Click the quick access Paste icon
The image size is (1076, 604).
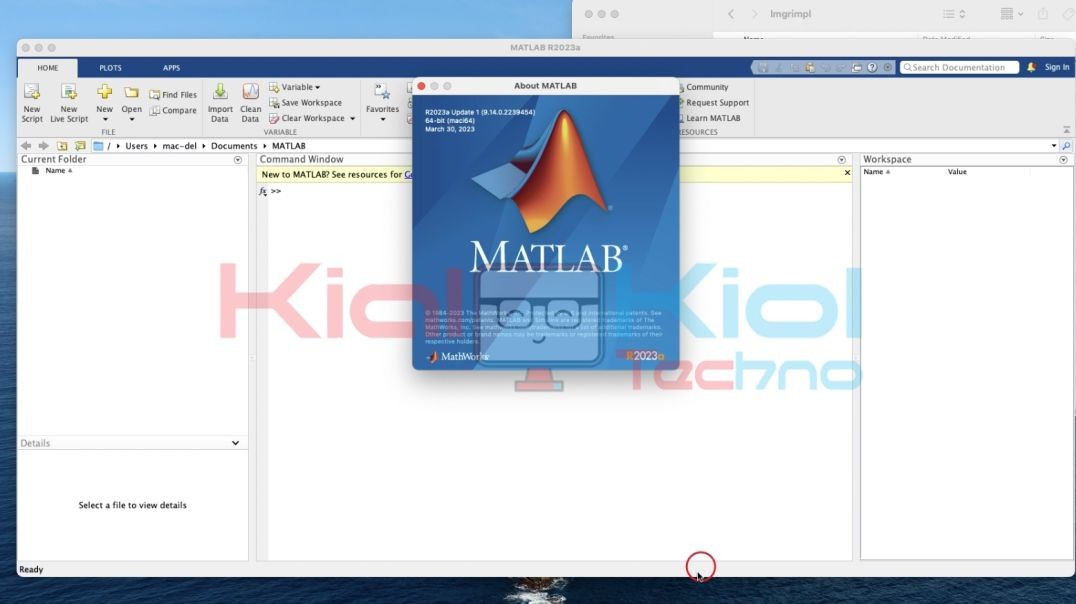click(810, 67)
